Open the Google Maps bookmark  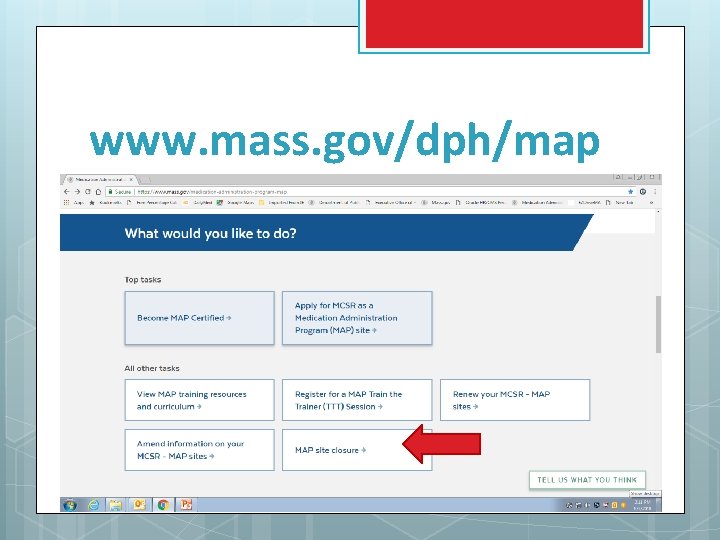(x=236, y=202)
